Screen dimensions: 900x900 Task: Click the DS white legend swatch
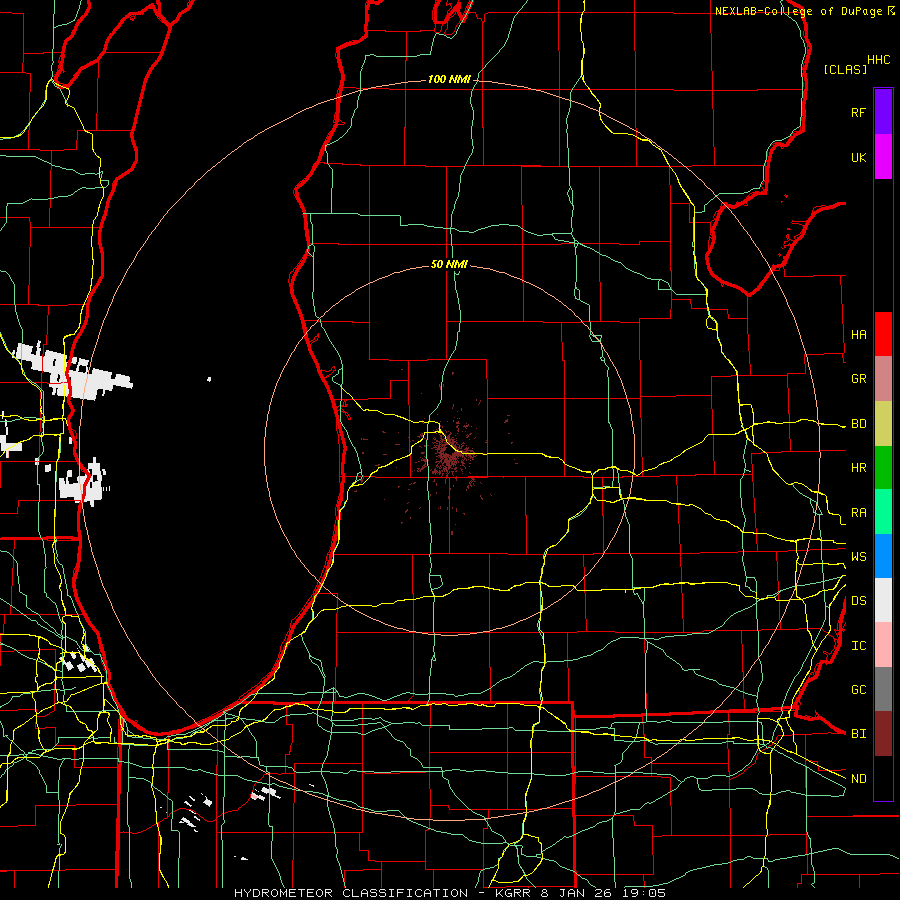coord(883,600)
